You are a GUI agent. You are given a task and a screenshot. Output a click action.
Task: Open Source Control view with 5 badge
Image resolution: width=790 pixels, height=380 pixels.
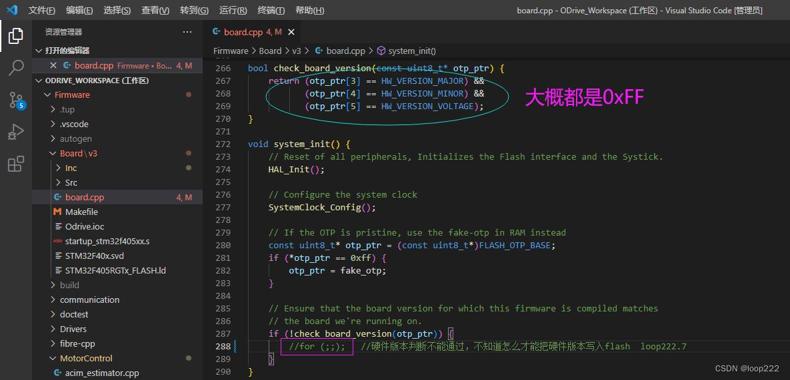tap(16, 100)
